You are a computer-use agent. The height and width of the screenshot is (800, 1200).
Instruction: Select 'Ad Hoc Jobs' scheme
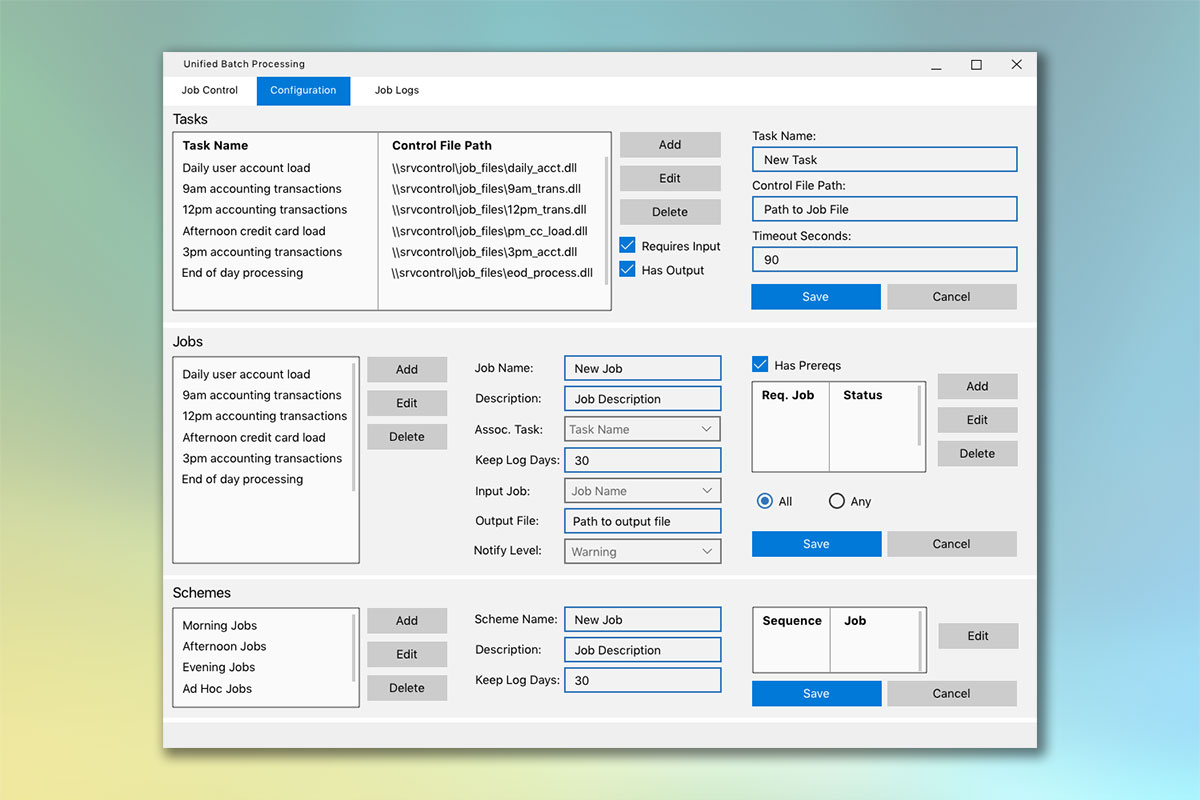(217, 689)
